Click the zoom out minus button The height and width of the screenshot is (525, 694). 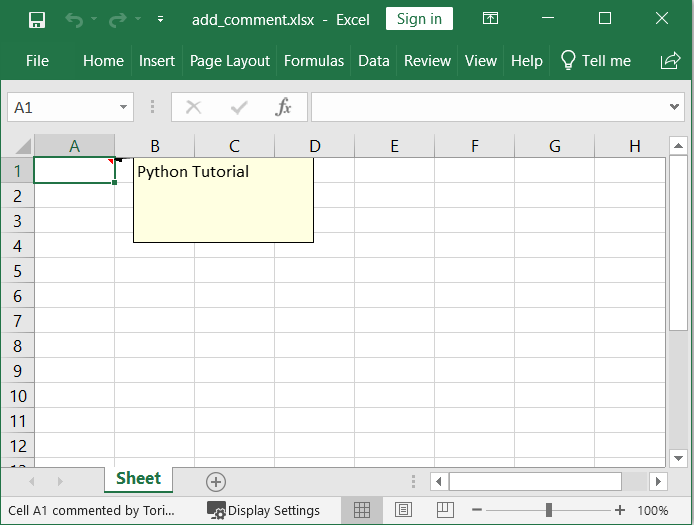[477, 510]
